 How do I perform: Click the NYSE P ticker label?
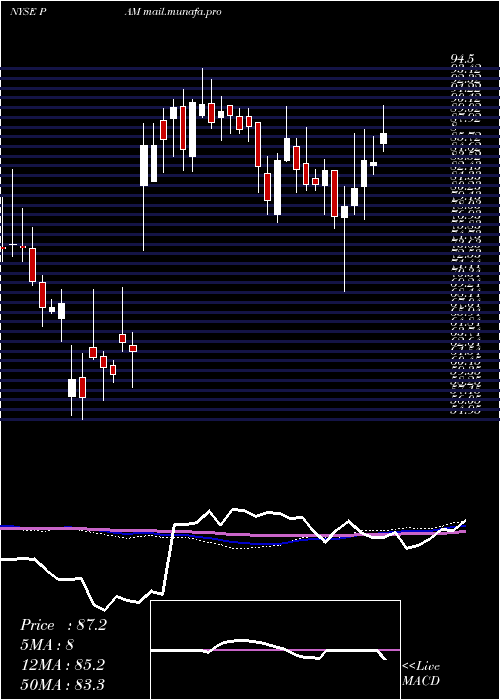(29, 12)
